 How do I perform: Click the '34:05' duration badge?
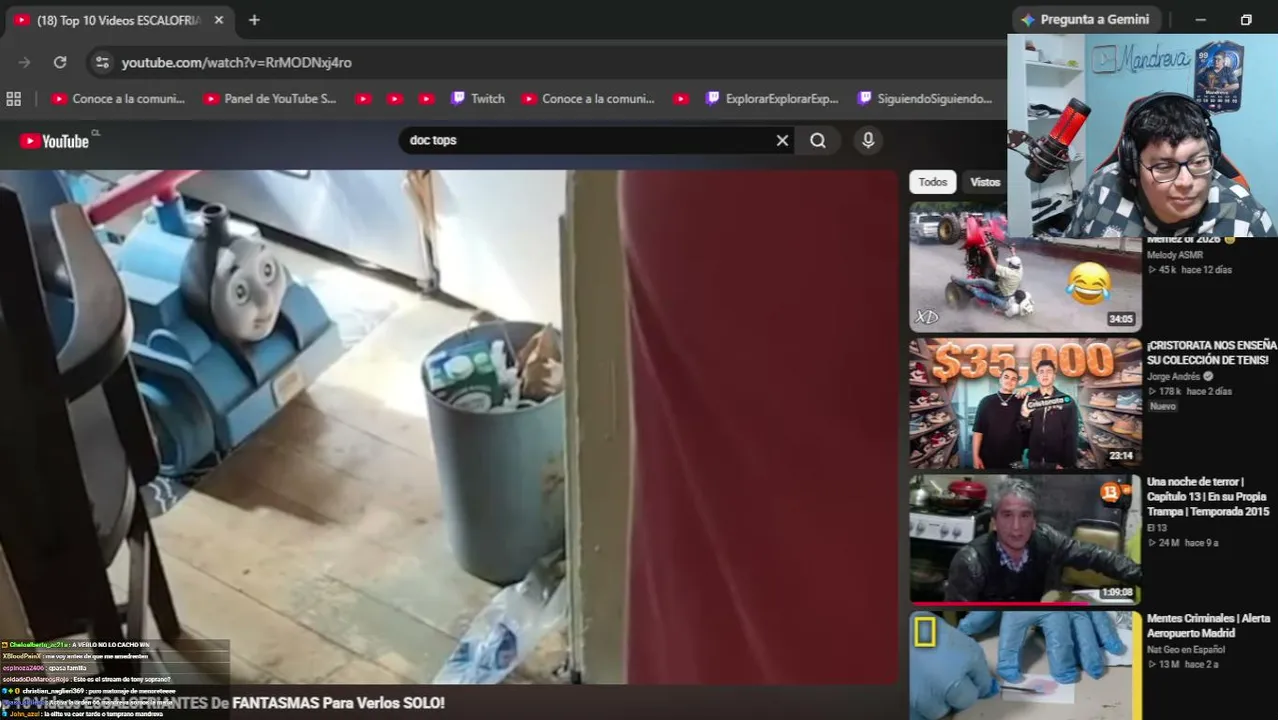(x=1121, y=320)
